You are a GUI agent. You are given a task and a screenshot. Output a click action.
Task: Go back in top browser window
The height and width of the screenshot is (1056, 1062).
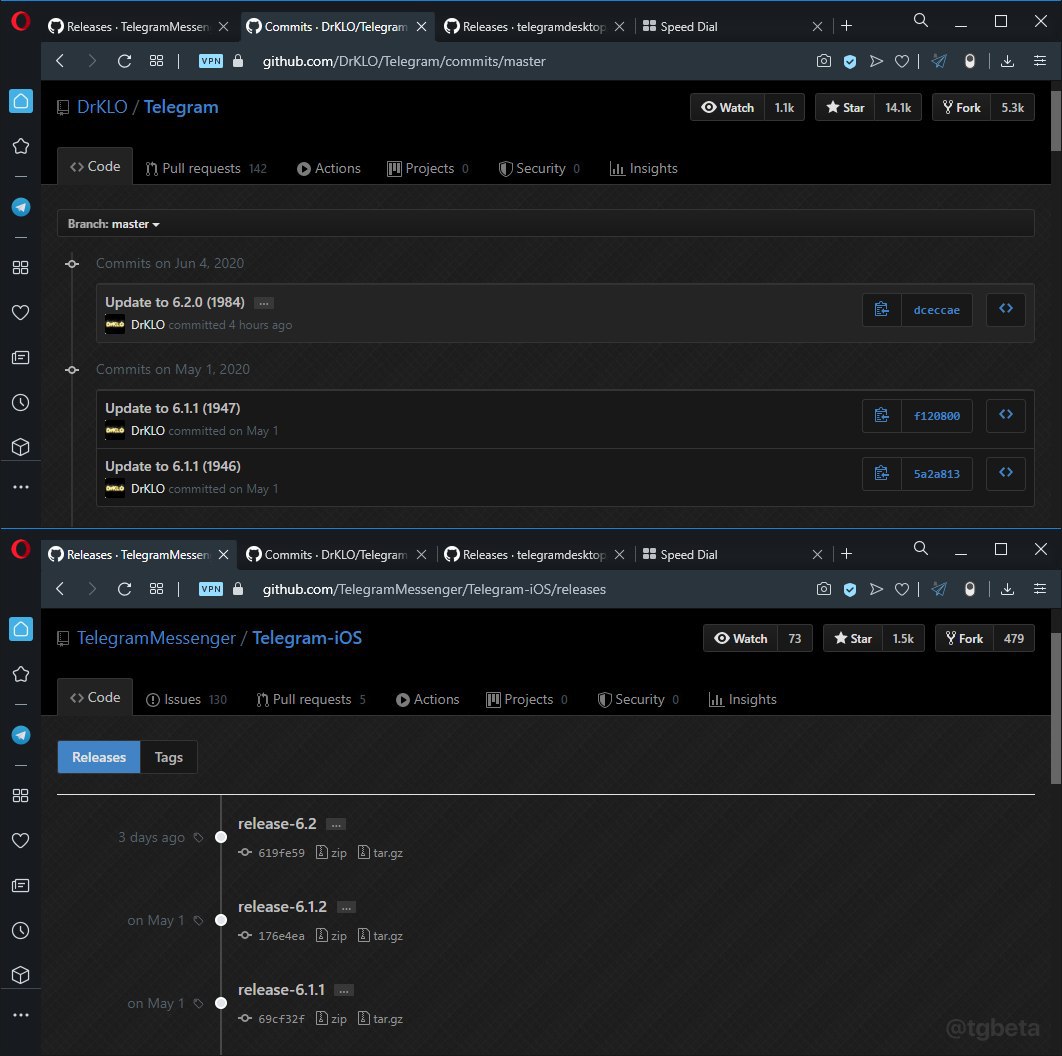click(x=60, y=61)
